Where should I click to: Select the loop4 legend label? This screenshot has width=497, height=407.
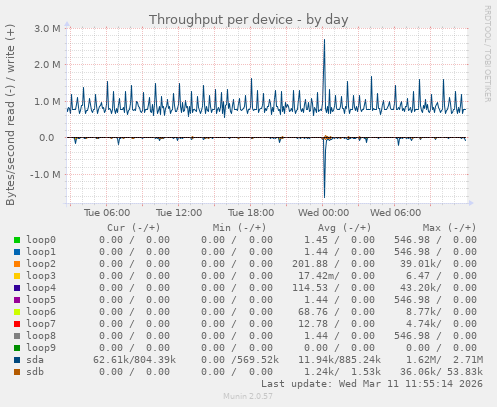41,288
